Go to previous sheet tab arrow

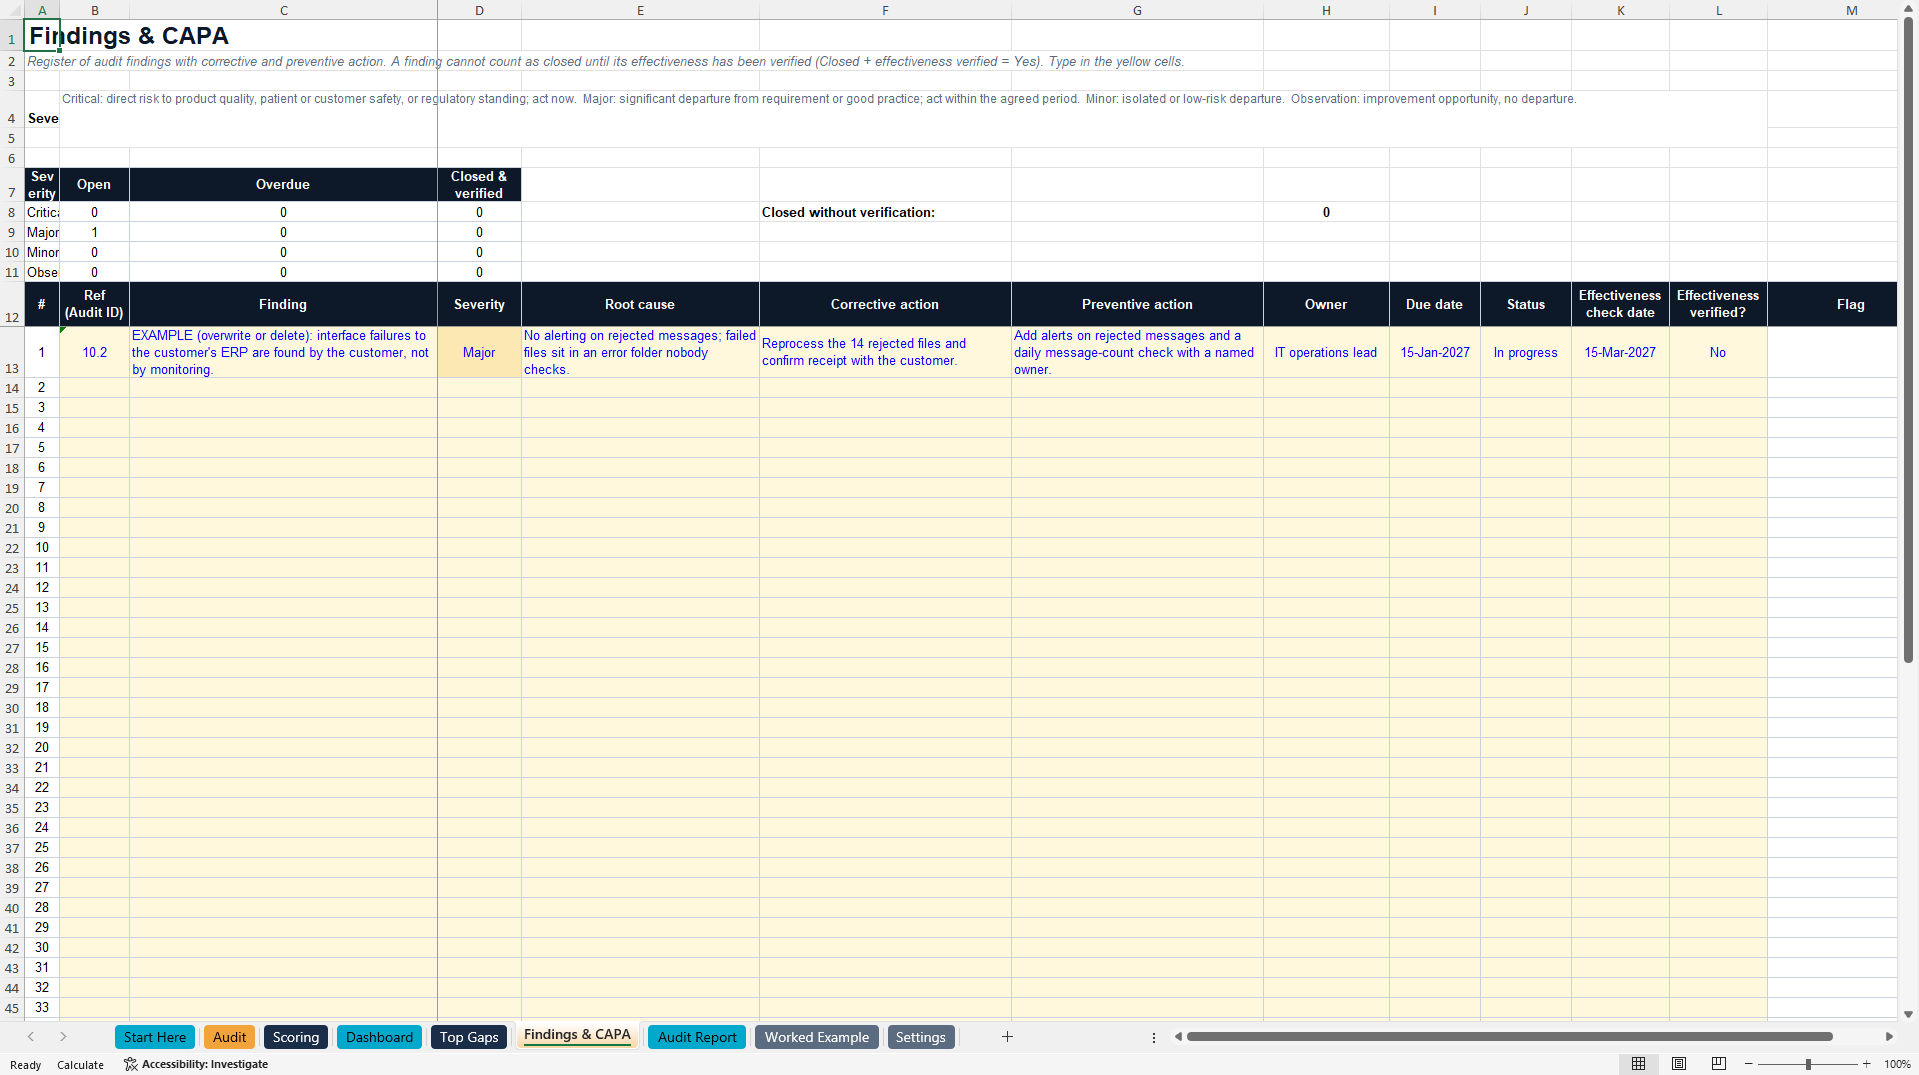click(31, 1037)
